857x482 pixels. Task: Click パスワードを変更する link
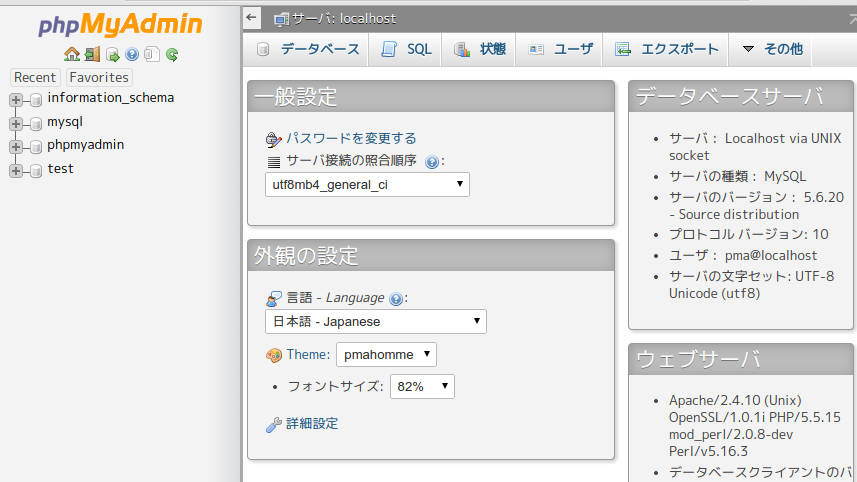point(351,138)
